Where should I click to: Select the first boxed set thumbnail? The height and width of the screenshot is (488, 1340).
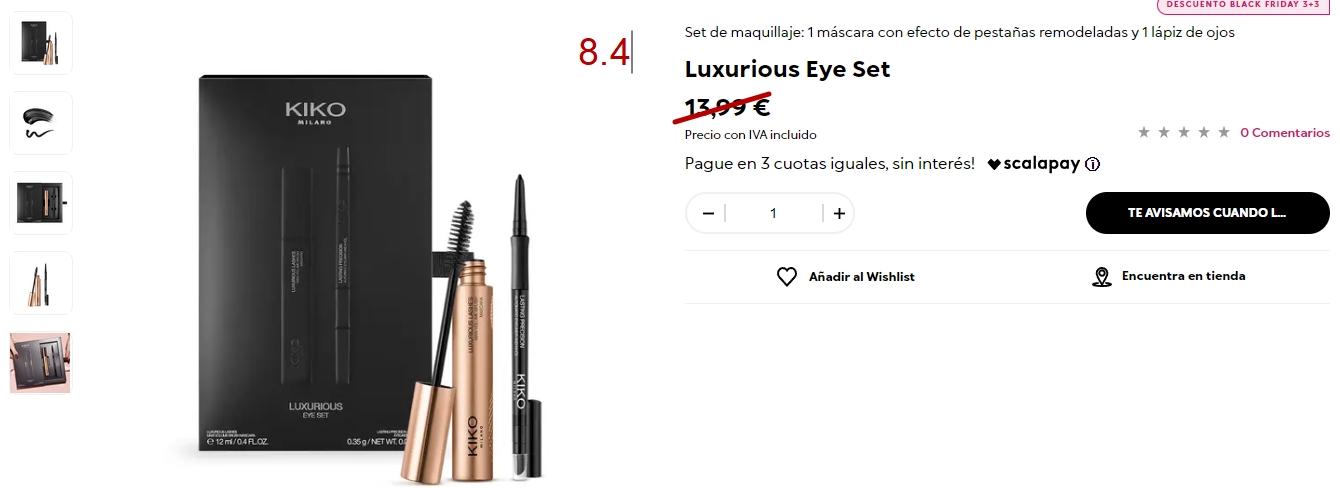pos(41,43)
